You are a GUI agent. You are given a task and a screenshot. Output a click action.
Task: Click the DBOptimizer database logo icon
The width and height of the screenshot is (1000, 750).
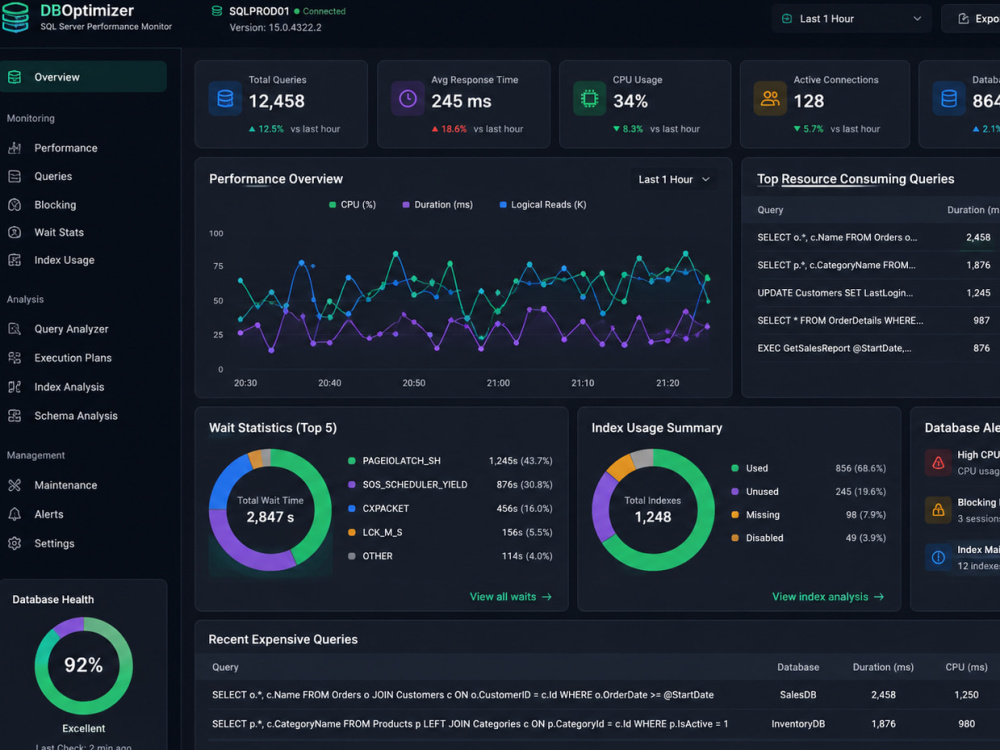(15, 17)
